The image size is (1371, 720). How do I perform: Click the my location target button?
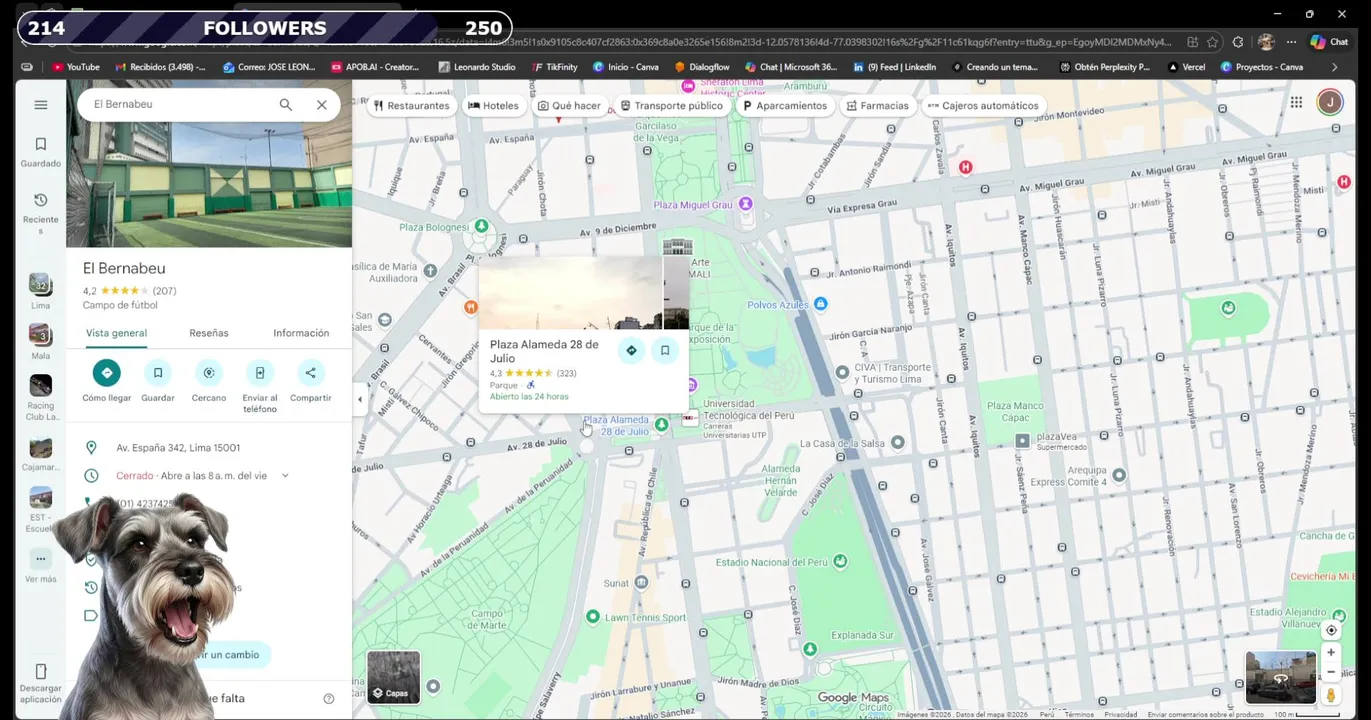1331,630
